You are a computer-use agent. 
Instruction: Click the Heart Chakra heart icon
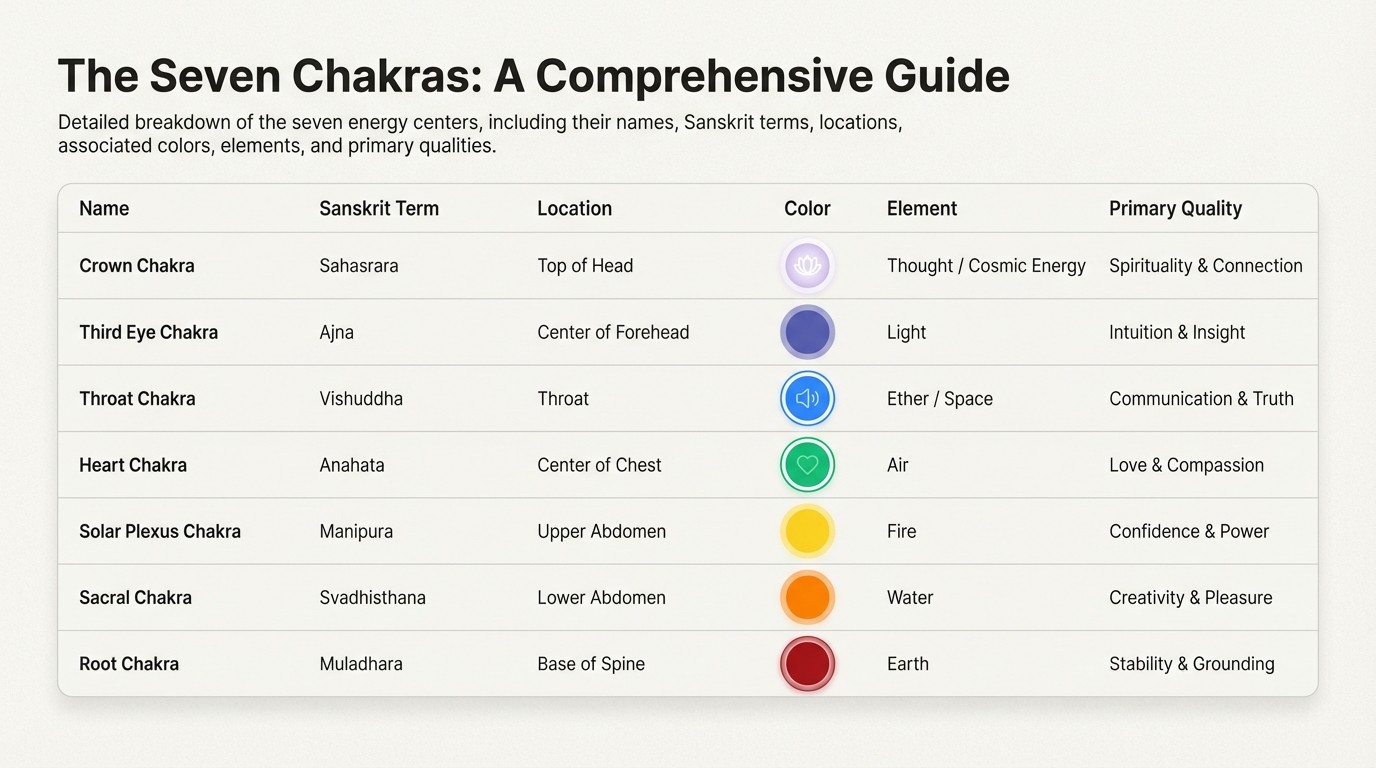(807, 465)
